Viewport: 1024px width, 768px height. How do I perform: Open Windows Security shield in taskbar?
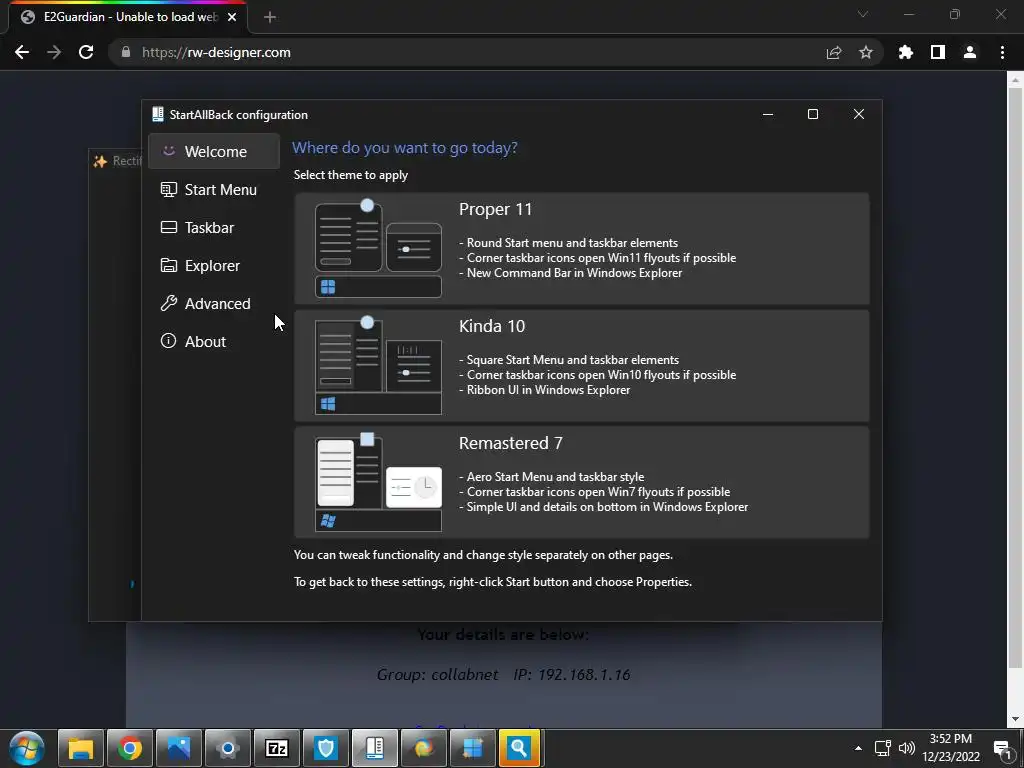click(326, 748)
